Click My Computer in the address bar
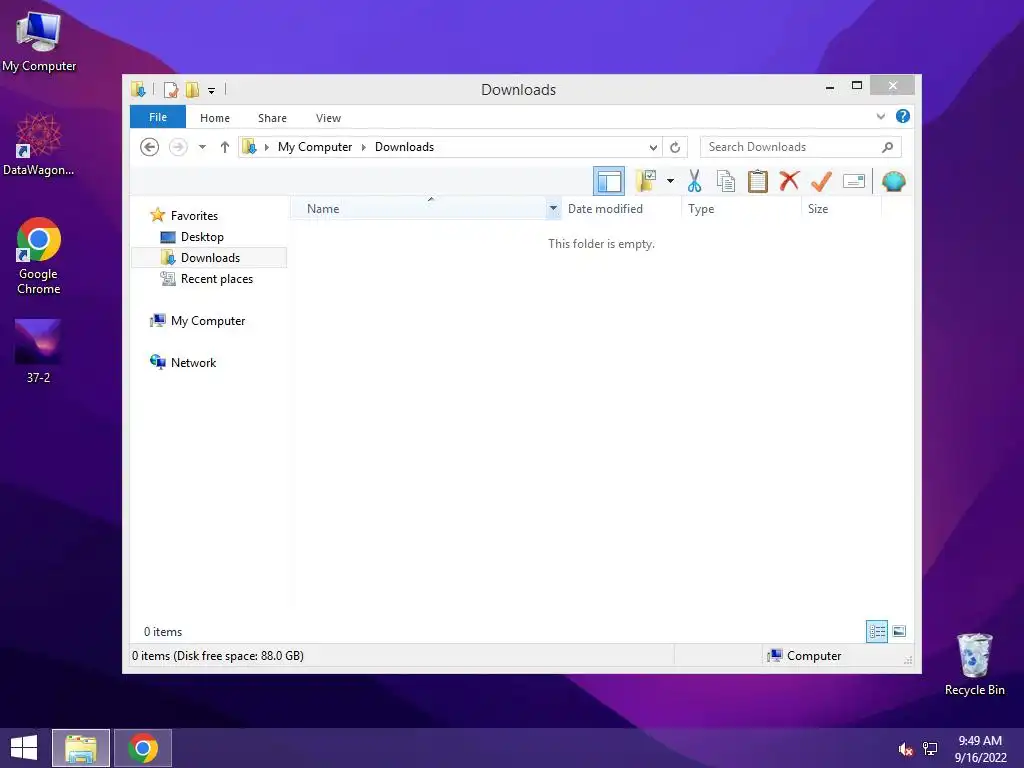1024x768 pixels. pyautogui.click(x=315, y=147)
